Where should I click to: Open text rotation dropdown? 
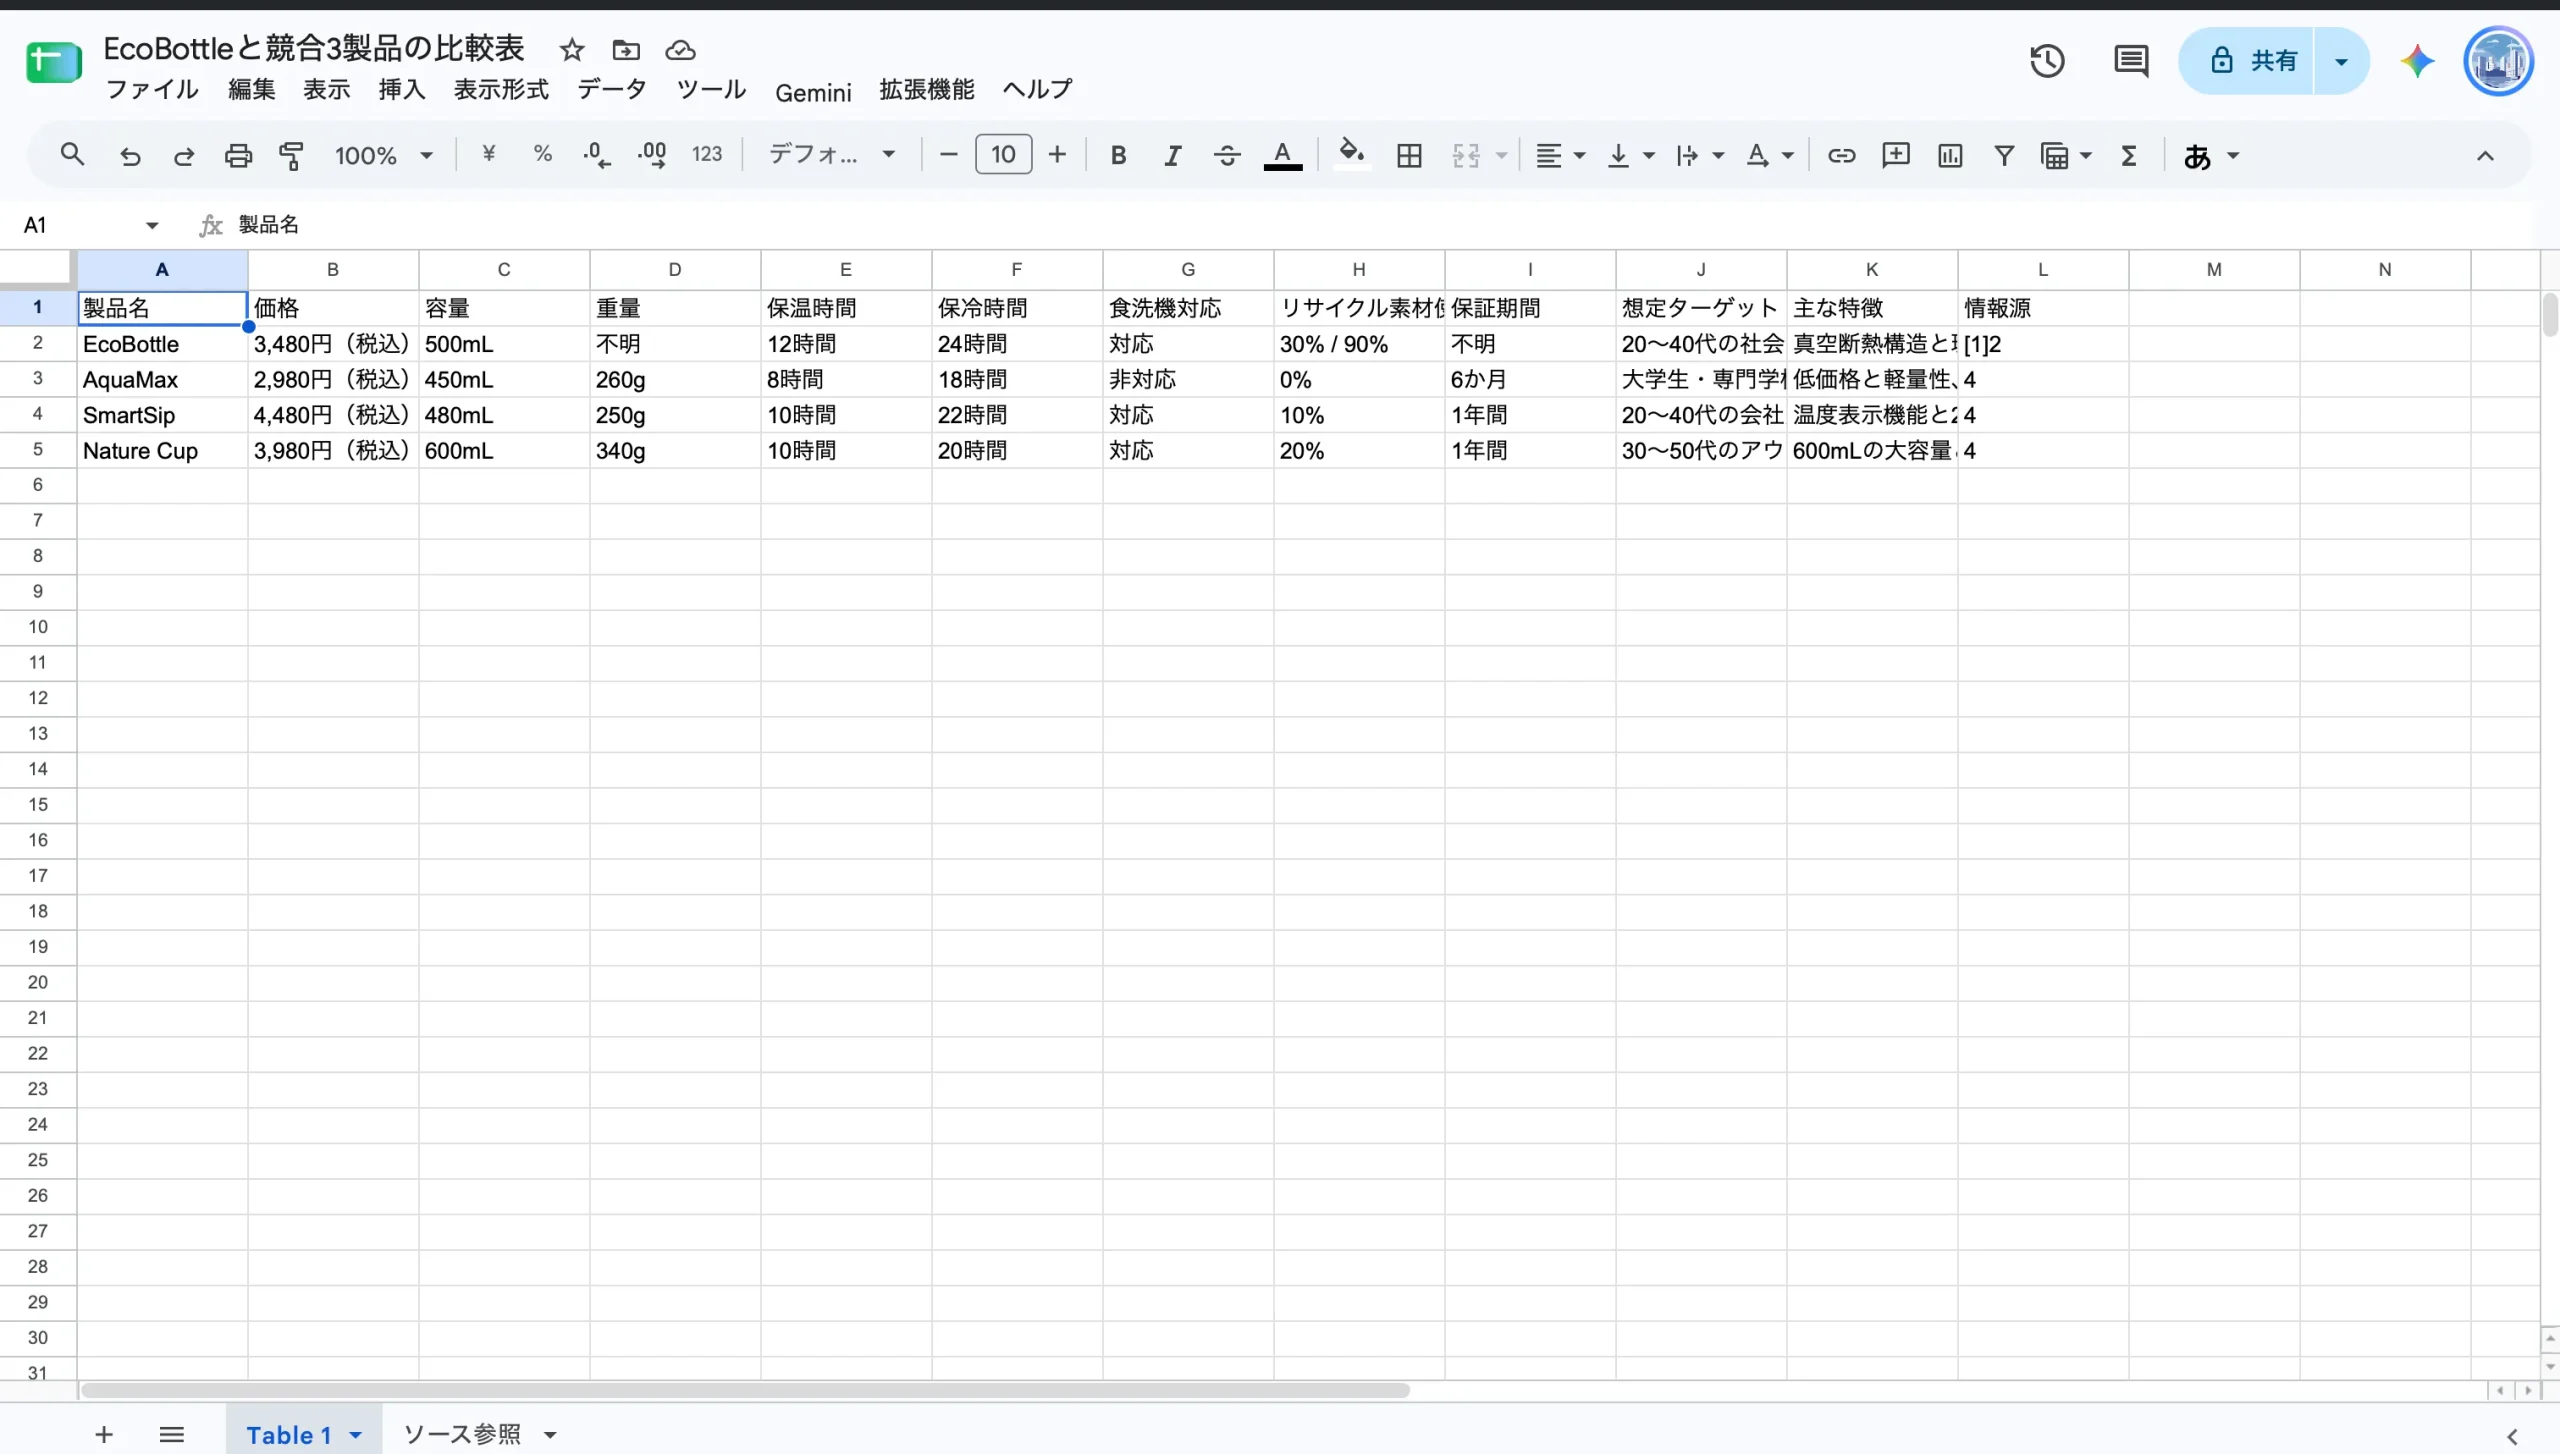tap(1770, 155)
